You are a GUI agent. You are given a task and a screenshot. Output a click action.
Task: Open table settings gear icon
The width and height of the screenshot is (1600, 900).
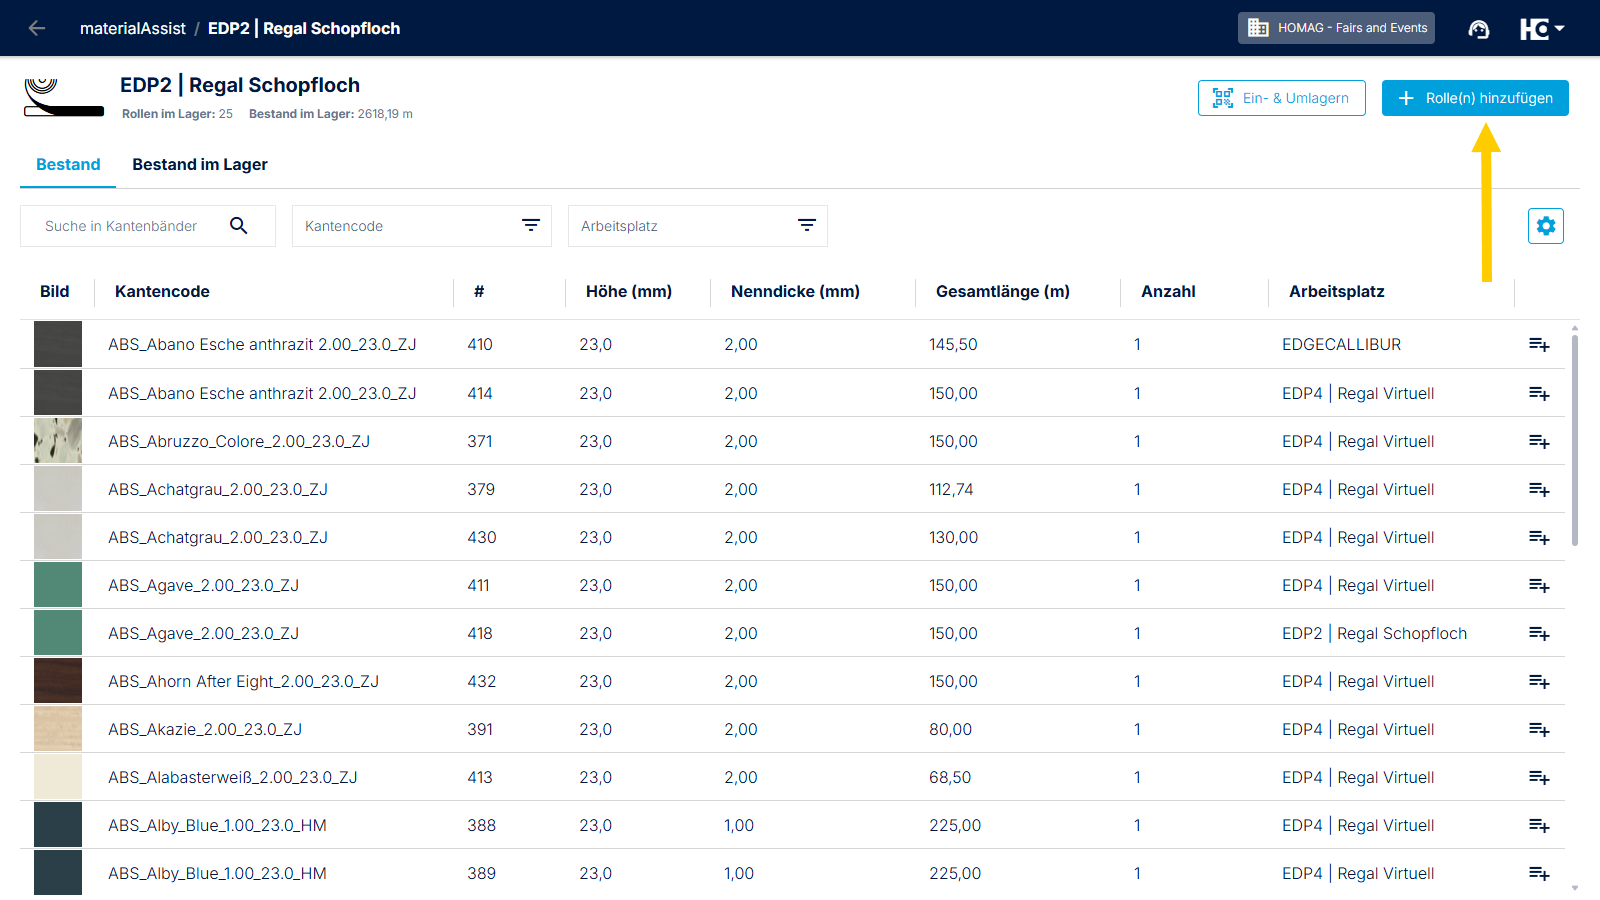1546,226
